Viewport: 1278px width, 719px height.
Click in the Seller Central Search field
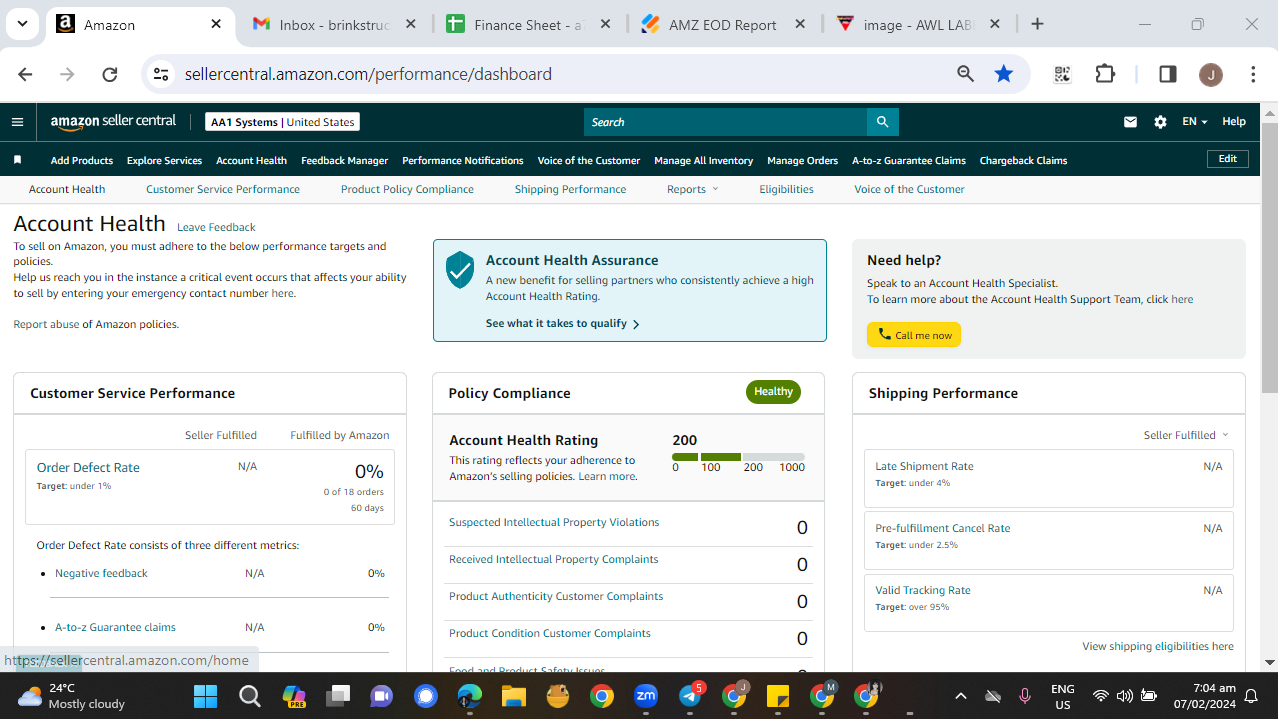coord(725,122)
